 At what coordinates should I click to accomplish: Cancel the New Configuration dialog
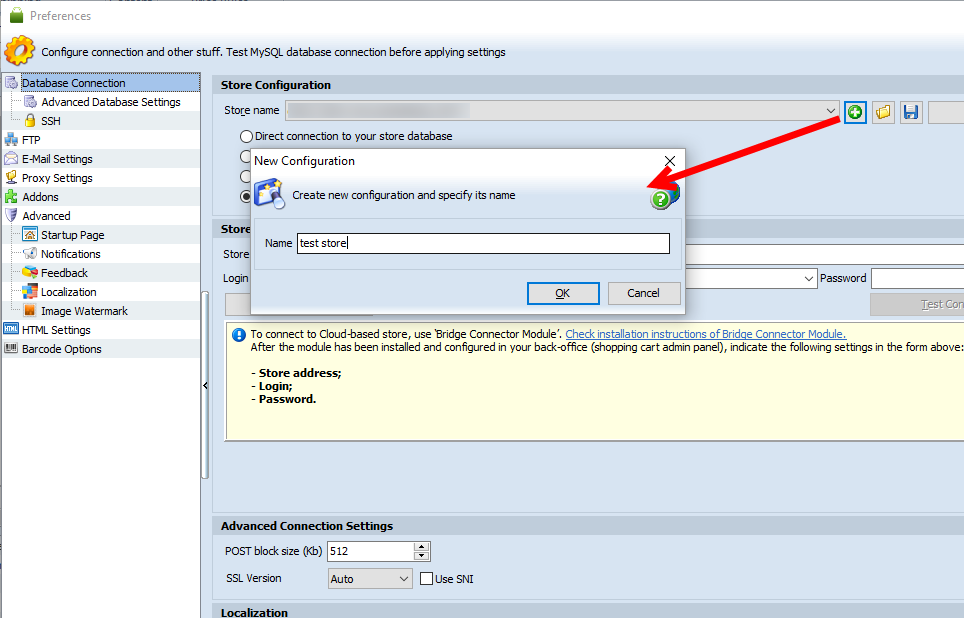[x=643, y=293]
